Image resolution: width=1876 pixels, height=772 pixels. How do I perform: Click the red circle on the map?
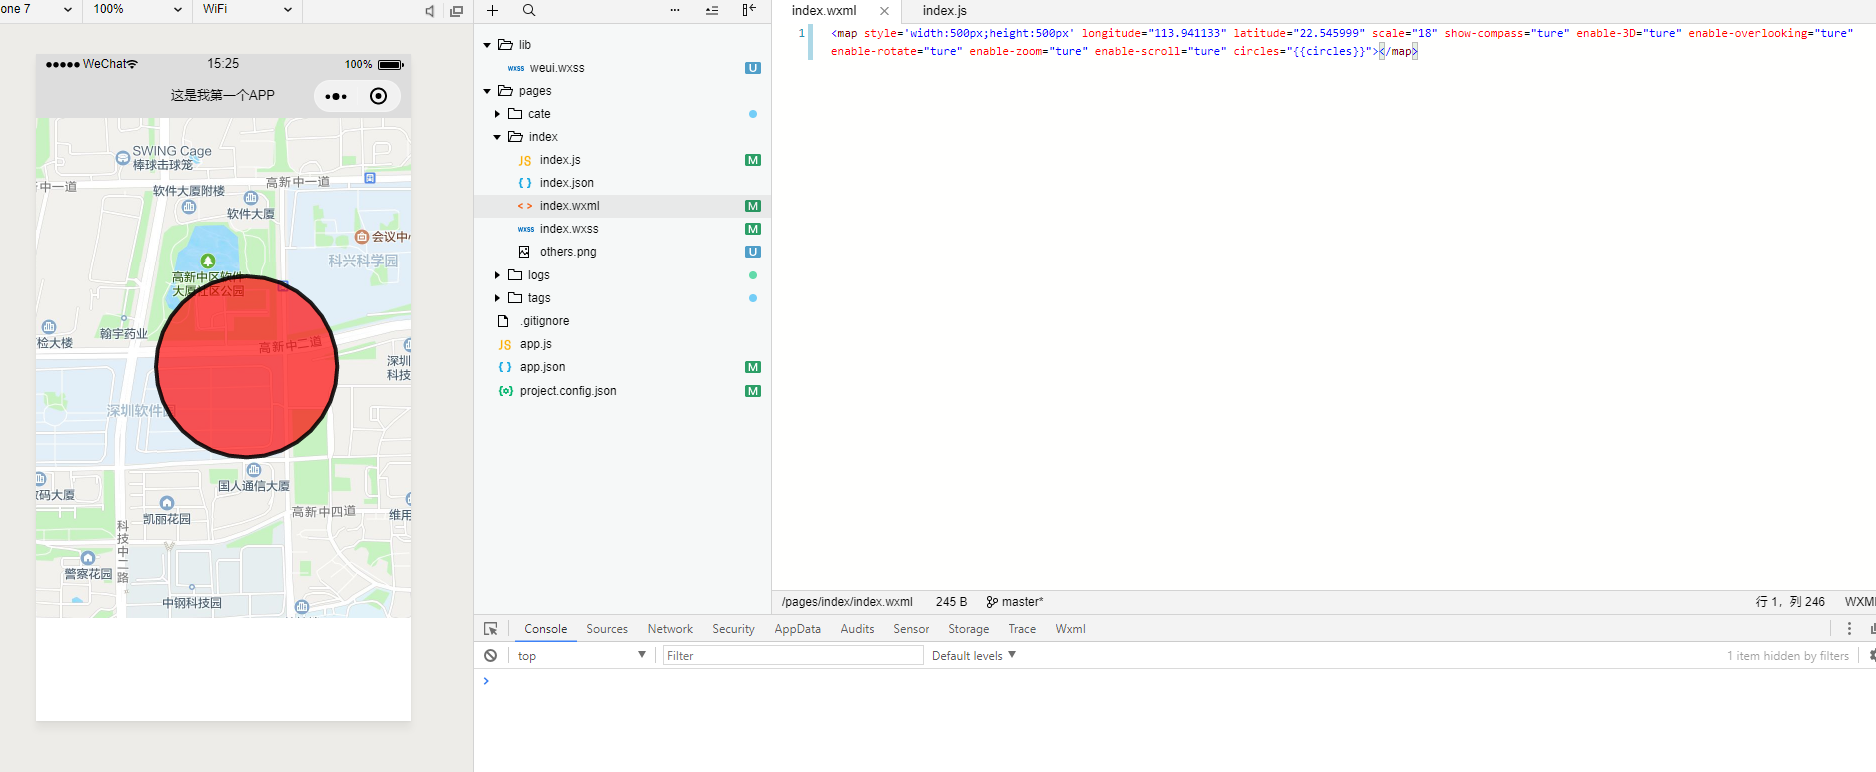point(247,367)
